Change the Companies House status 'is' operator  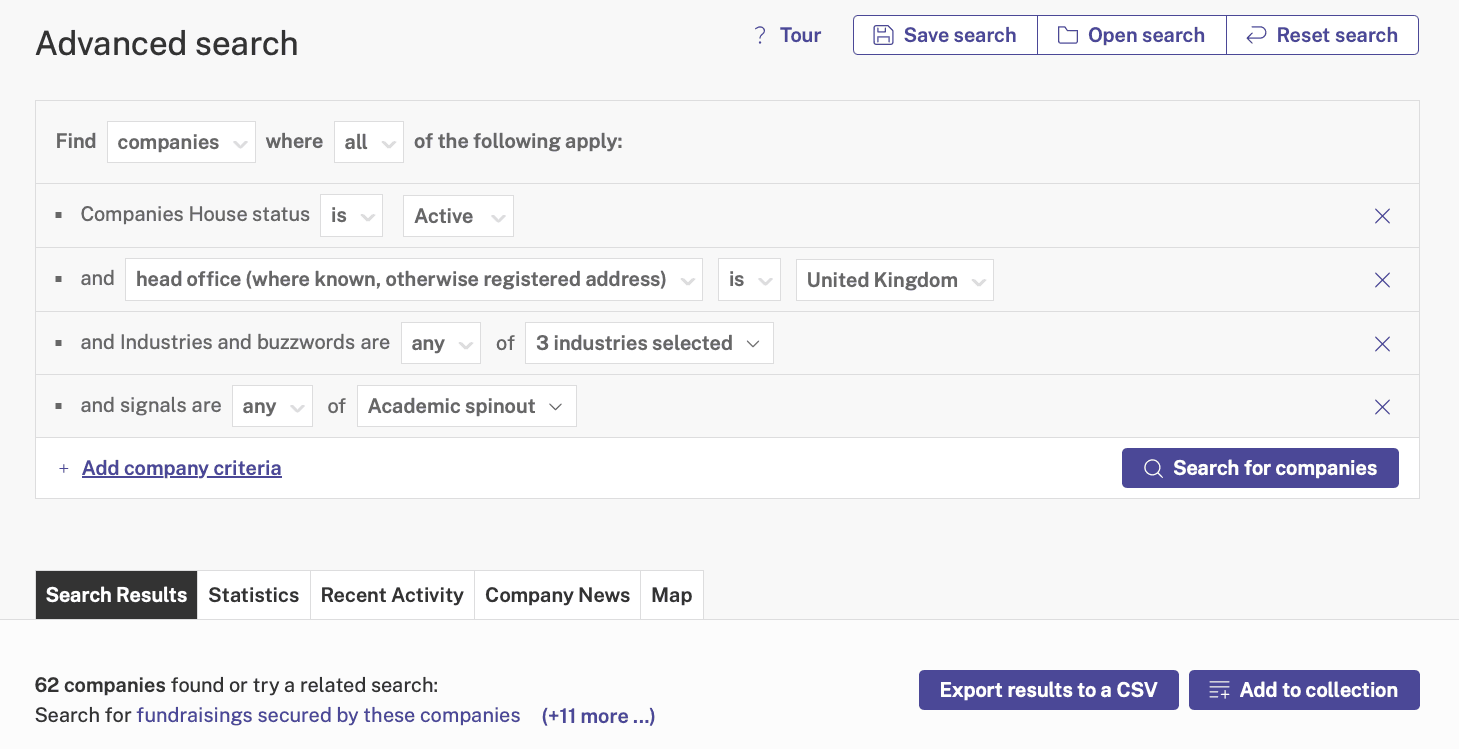pyautogui.click(x=351, y=216)
